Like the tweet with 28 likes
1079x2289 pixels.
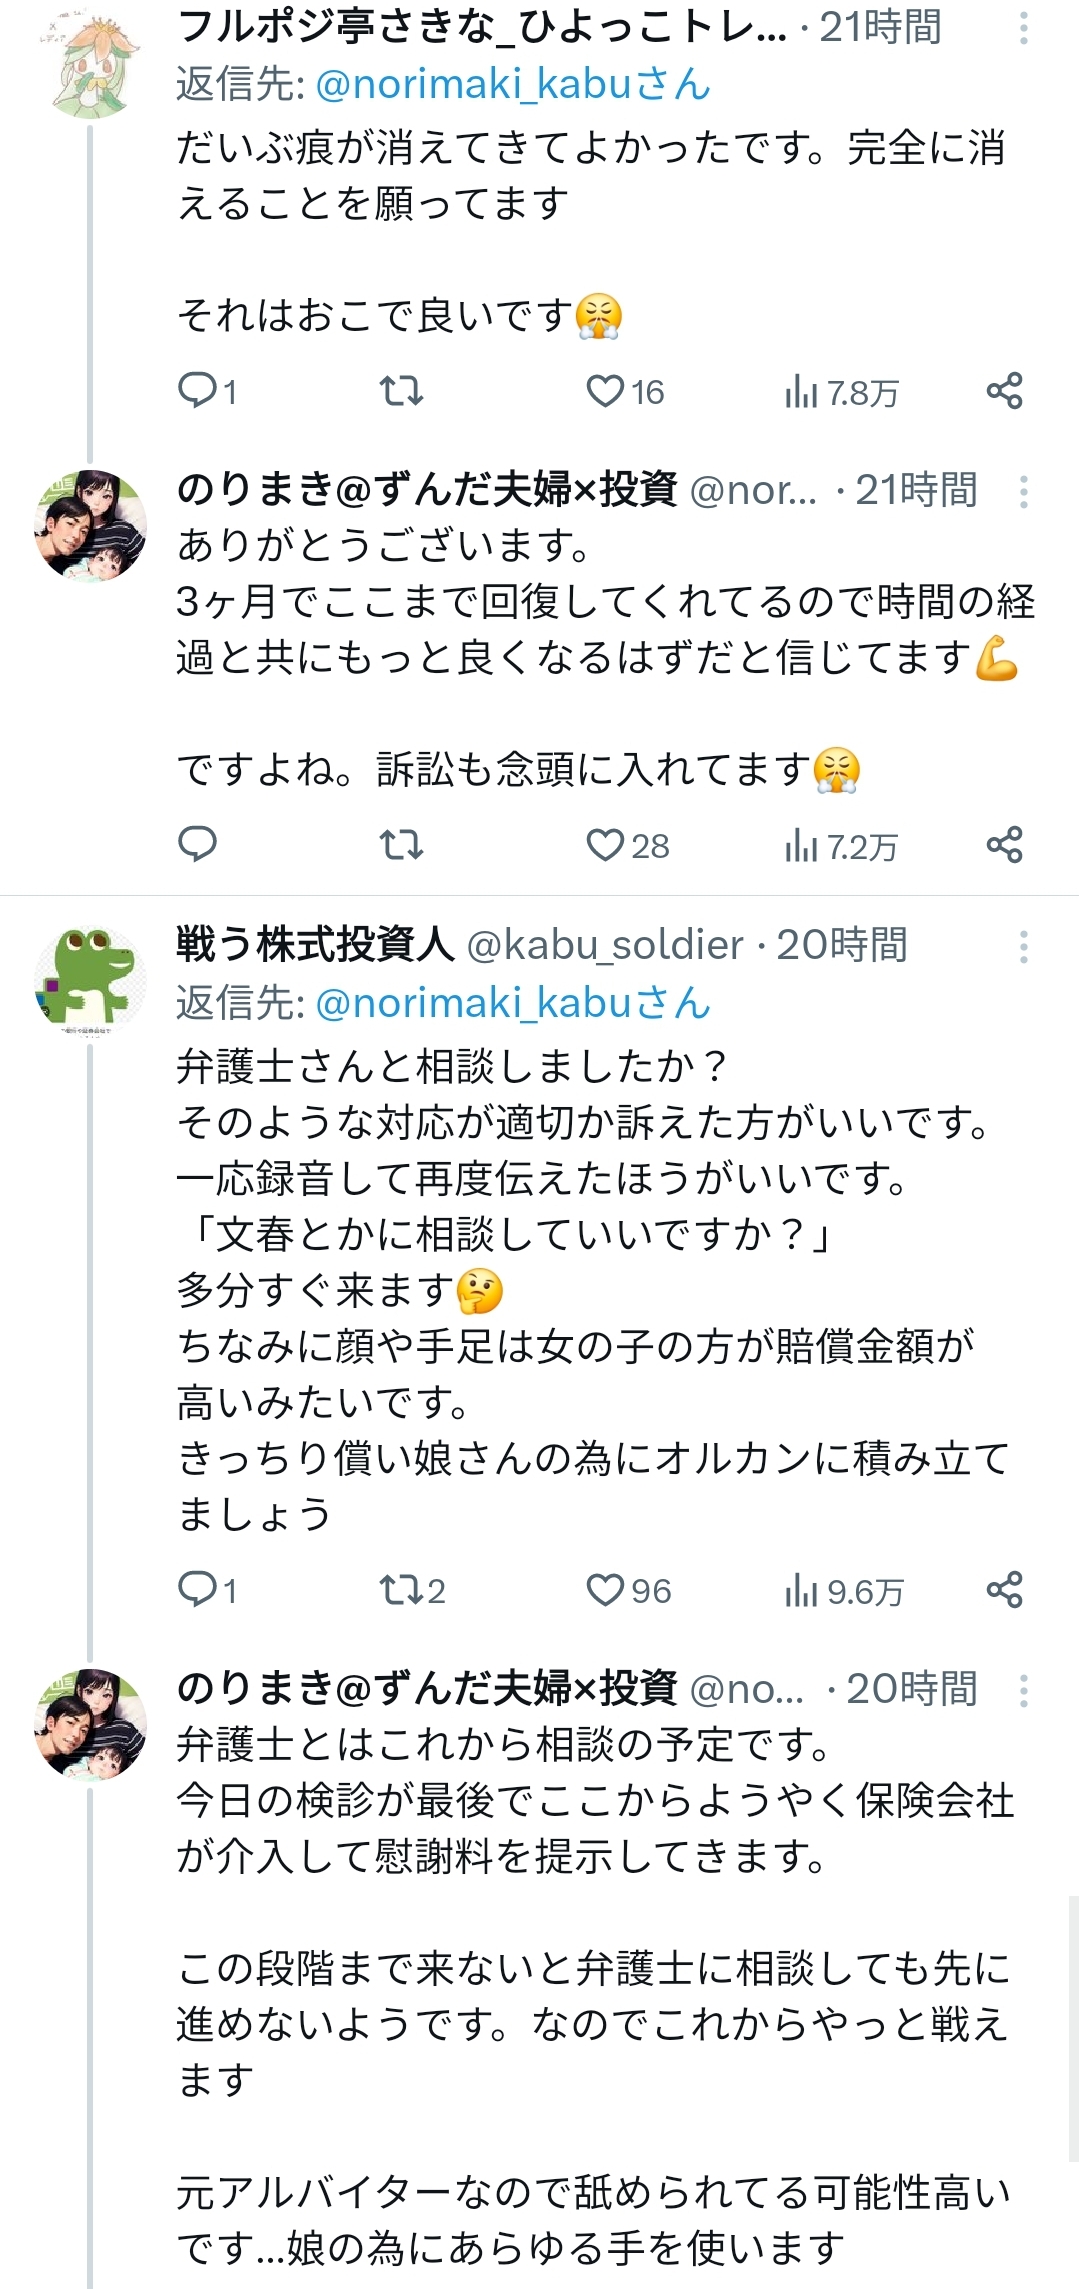[x=605, y=846]
